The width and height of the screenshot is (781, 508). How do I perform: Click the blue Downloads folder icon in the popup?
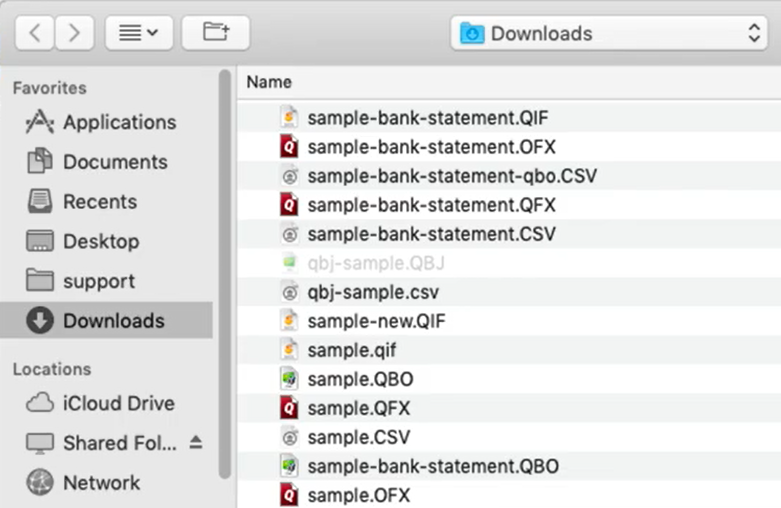coord(472,33)
